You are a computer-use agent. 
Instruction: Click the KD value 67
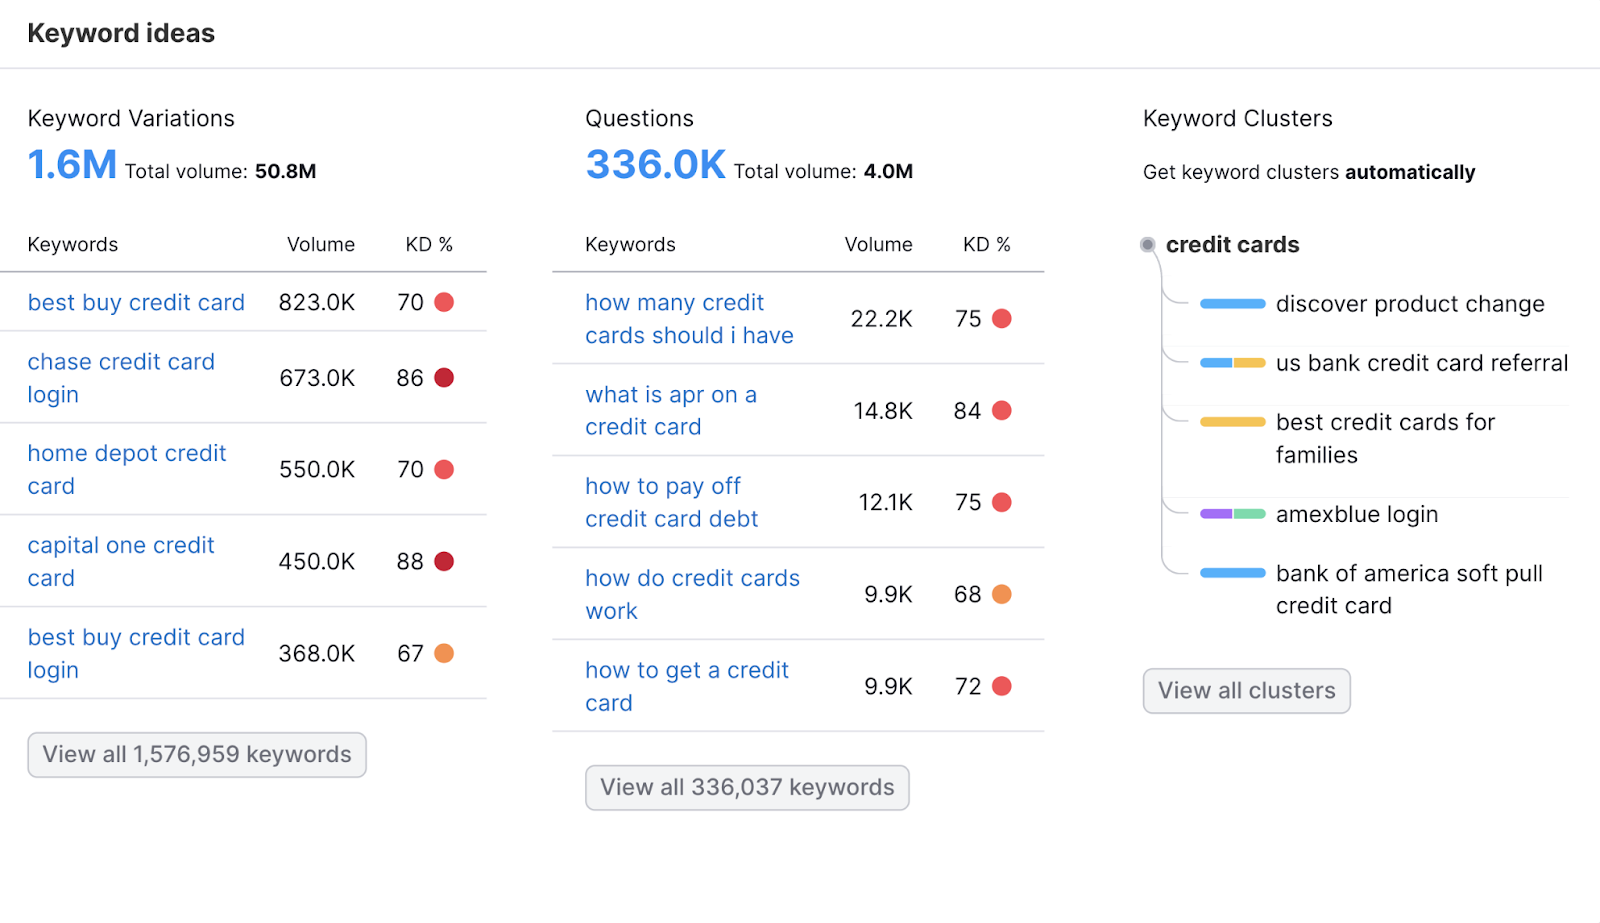411,654
